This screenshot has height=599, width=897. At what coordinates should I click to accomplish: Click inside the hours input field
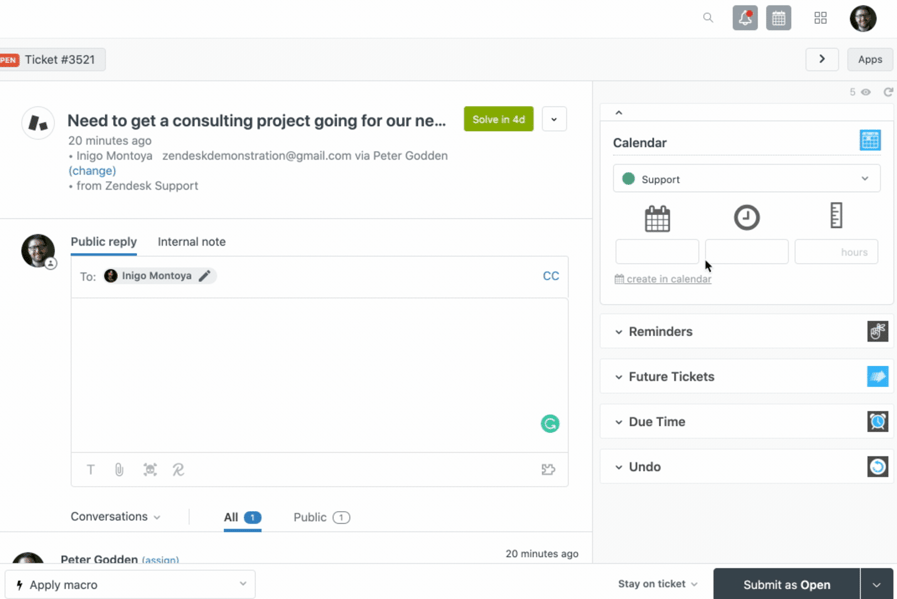tap(836, 251)
